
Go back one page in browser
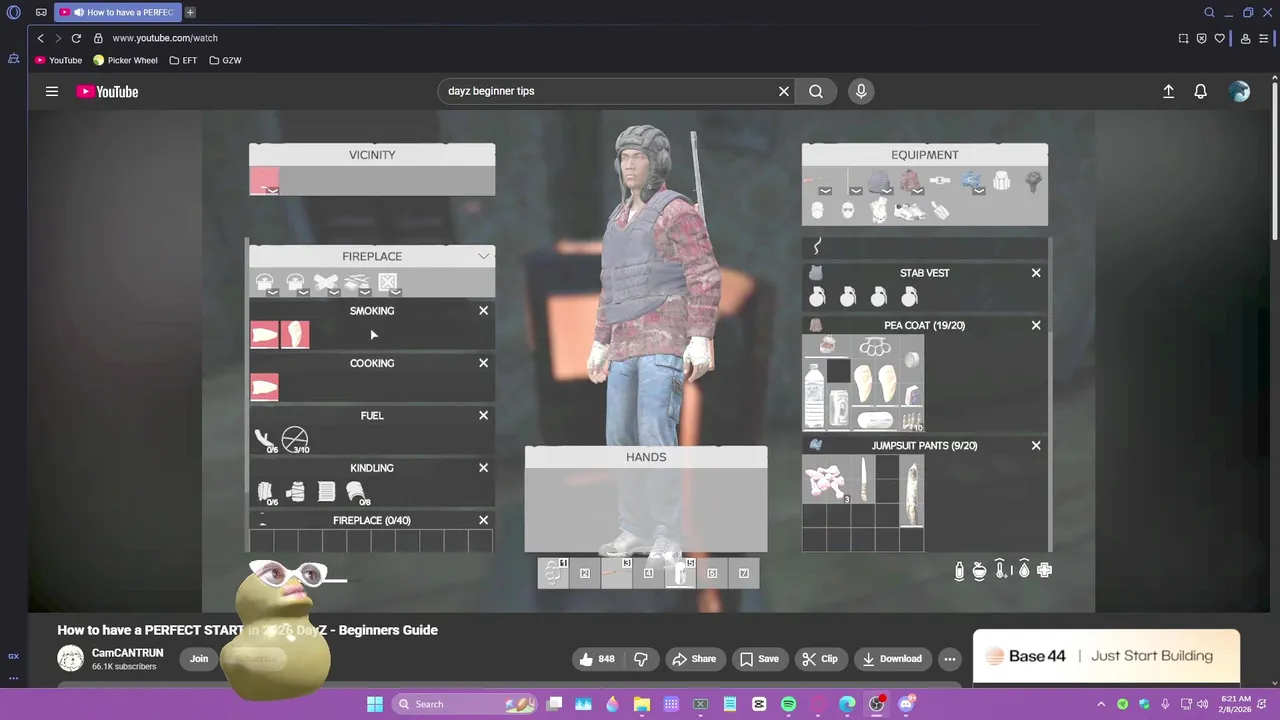(40, 38)
